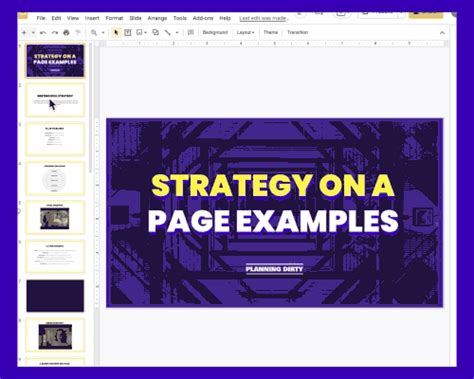Click the Theme toolbar button
The width and height of the screenshot is (474, 379).
270,32
